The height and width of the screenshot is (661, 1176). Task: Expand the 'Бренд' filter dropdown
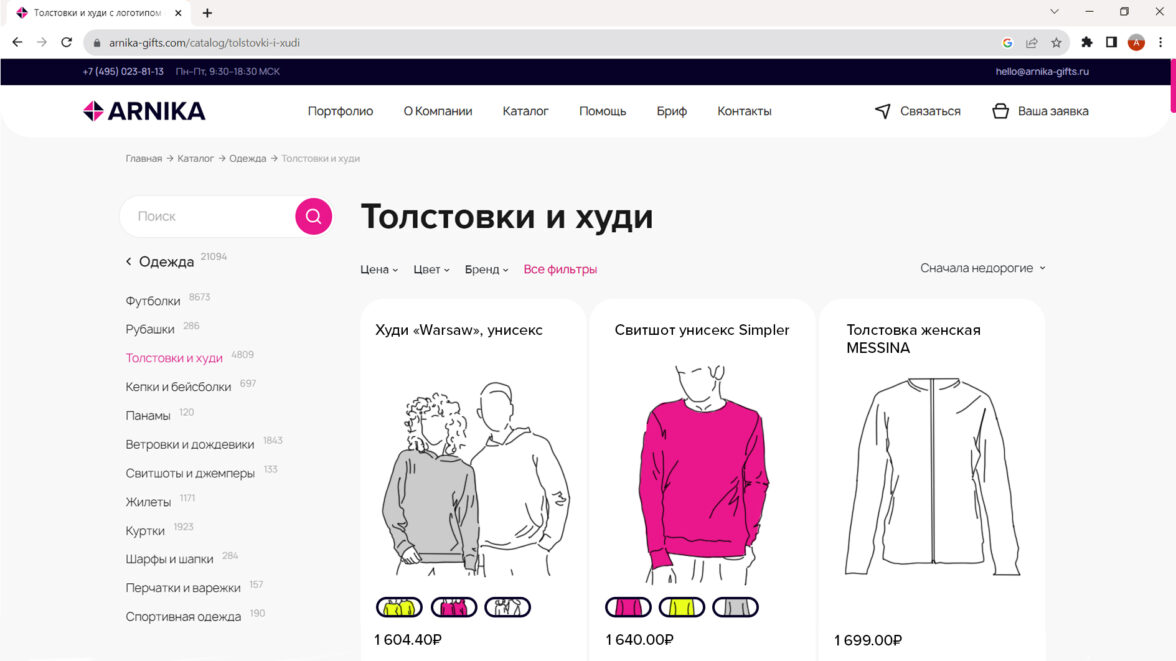coord(486,269)
